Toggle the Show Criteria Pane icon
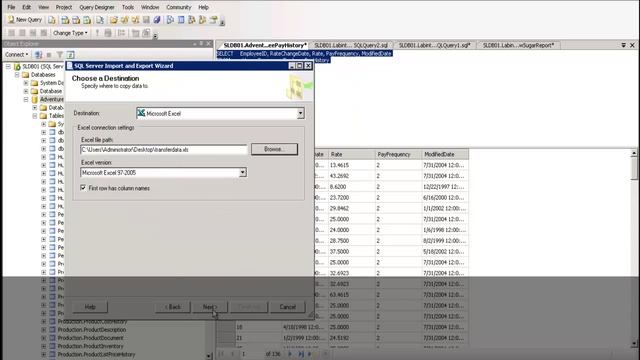 pyautogui.click(x=22, y=33)
